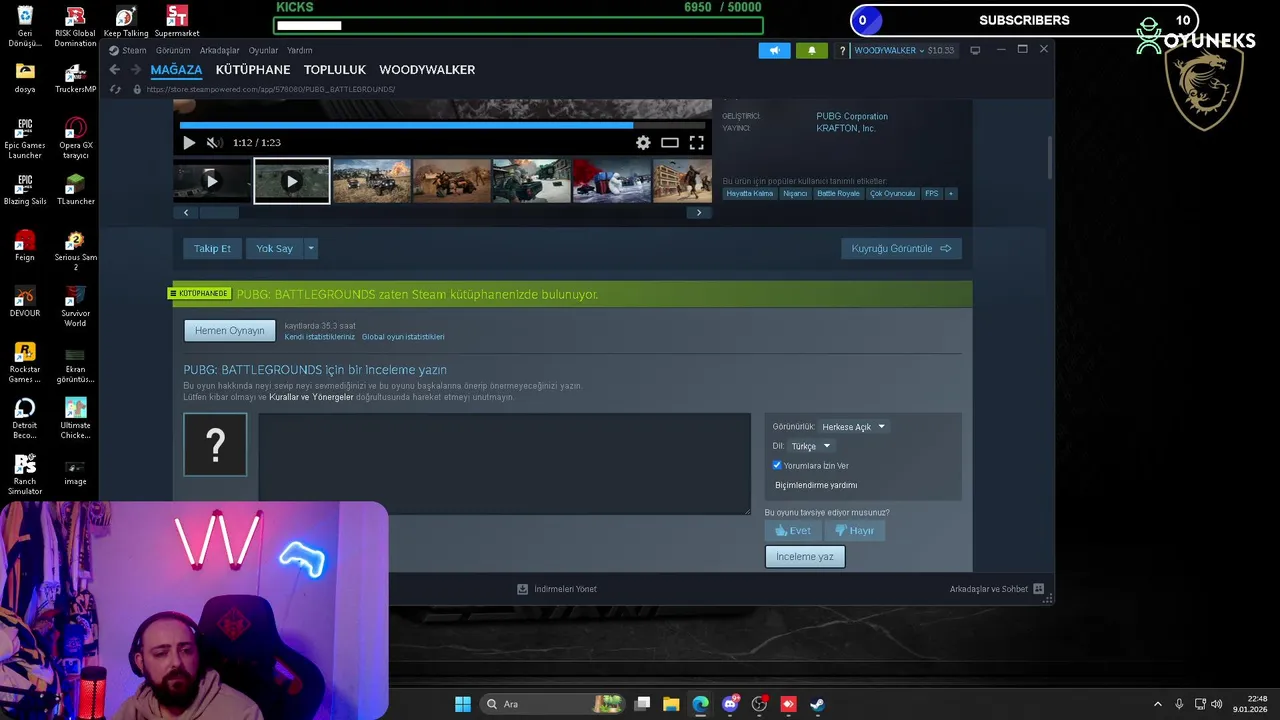
Task: Toggle Yorumlara İzin Ver checkbox
Action: (x=777, y=465)
